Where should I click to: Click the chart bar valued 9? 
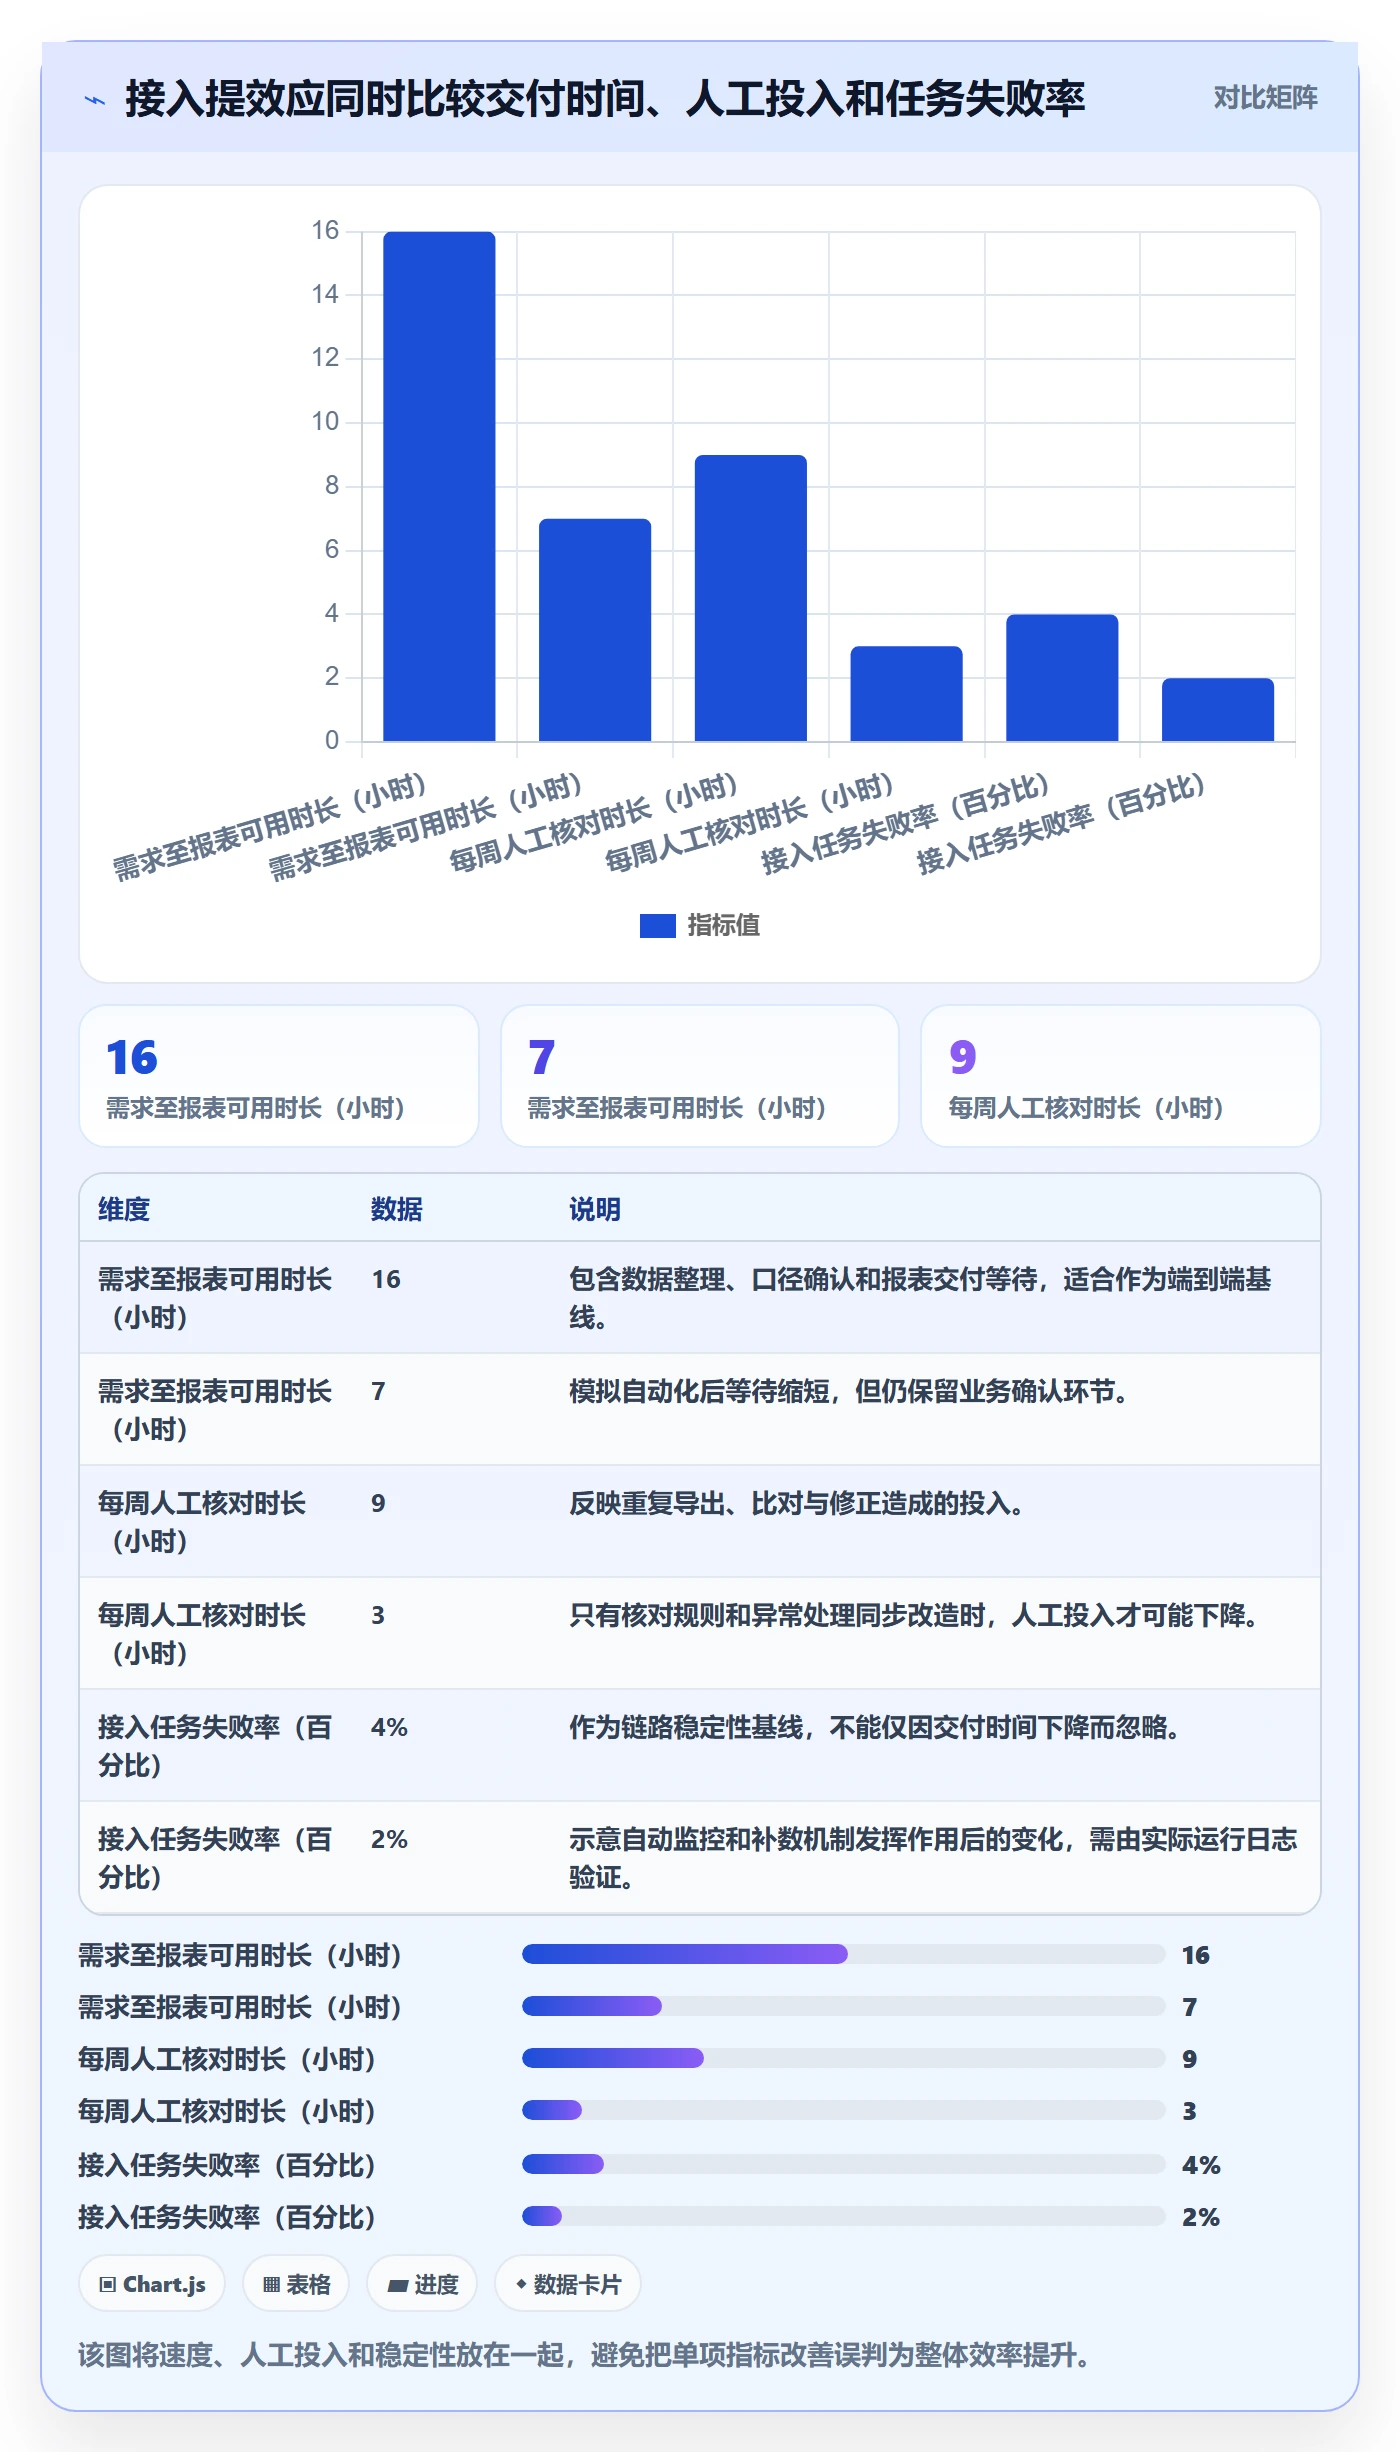(x=751, y=598)
